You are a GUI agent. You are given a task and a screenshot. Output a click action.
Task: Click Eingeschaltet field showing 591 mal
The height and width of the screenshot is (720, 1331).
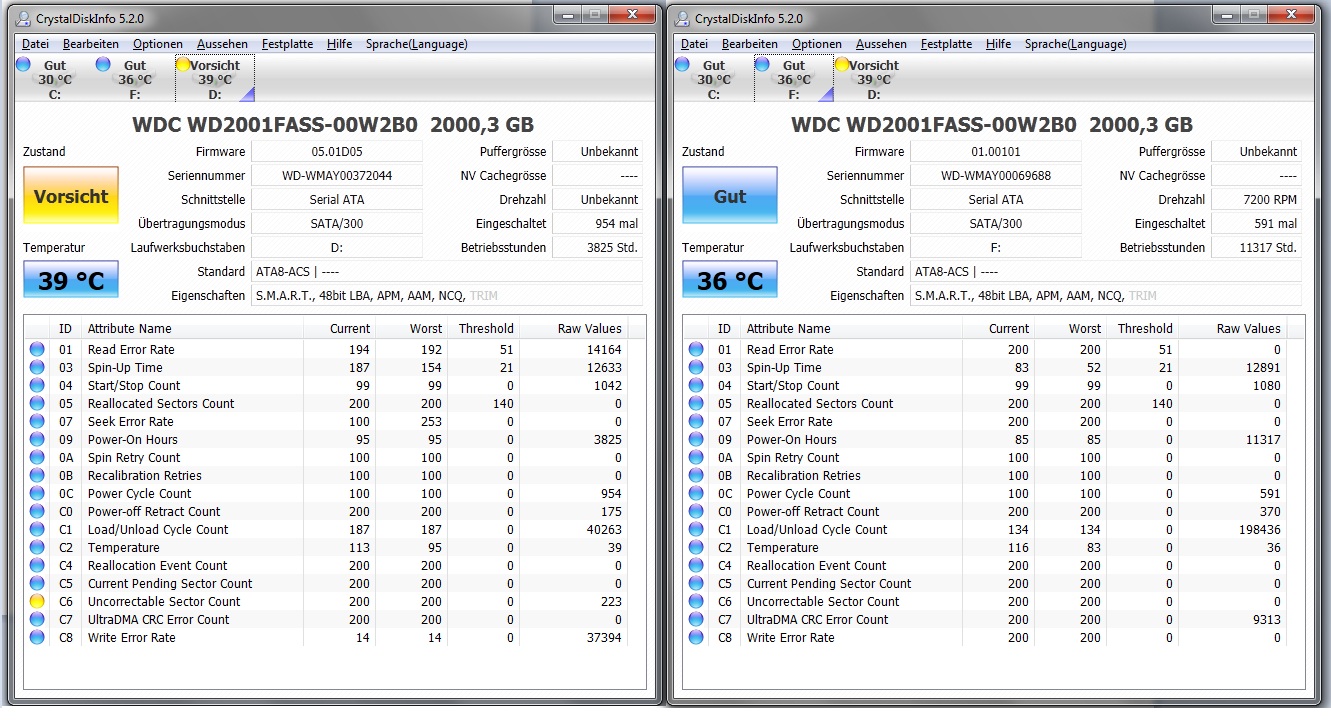(x=1256, y=223)
